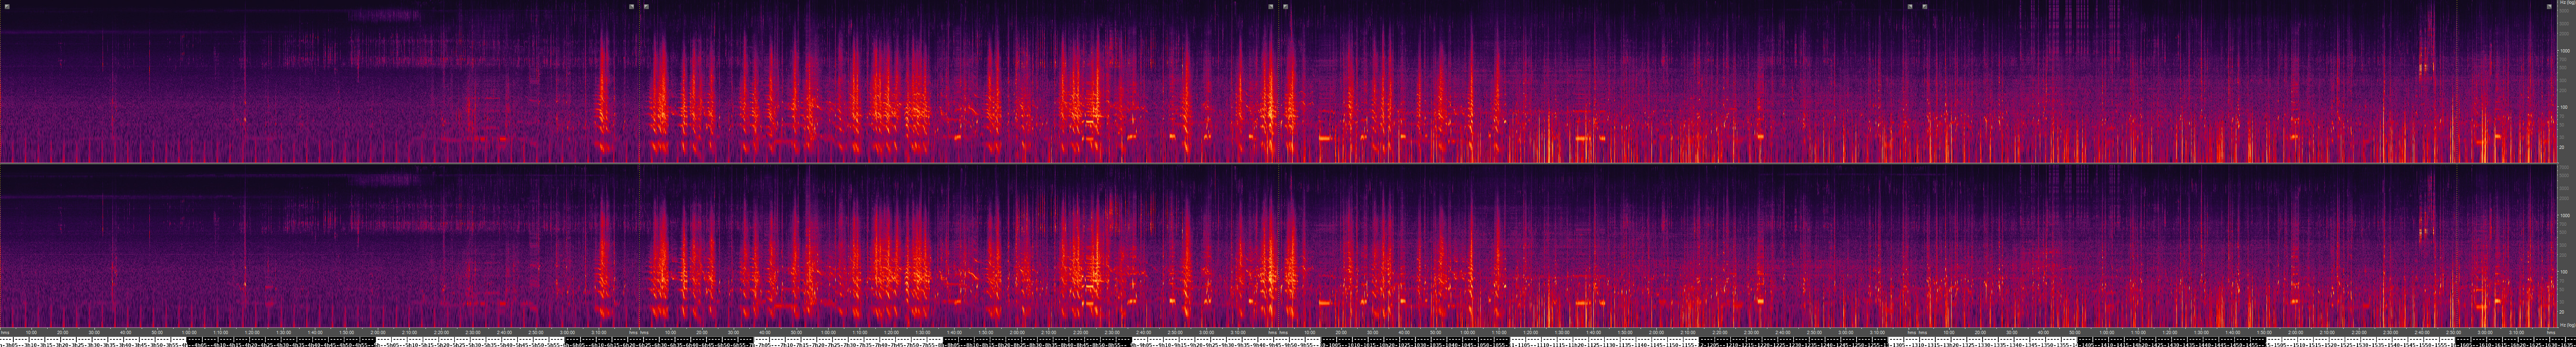Image resolution: width=2576 pixels, height=347 pixels.
Task: Click 1:30:00 on the first clip's ruler
Action: tap(284, 332)
